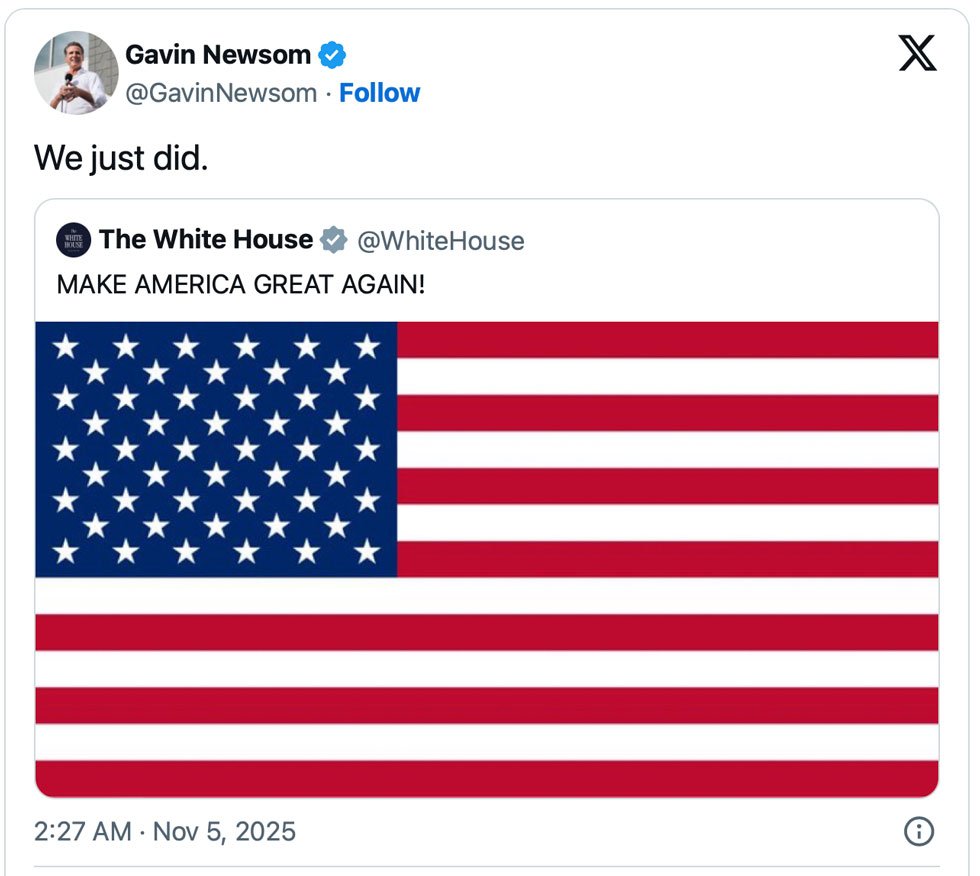Click the @GavinNewsom handle

coord(220,93)
